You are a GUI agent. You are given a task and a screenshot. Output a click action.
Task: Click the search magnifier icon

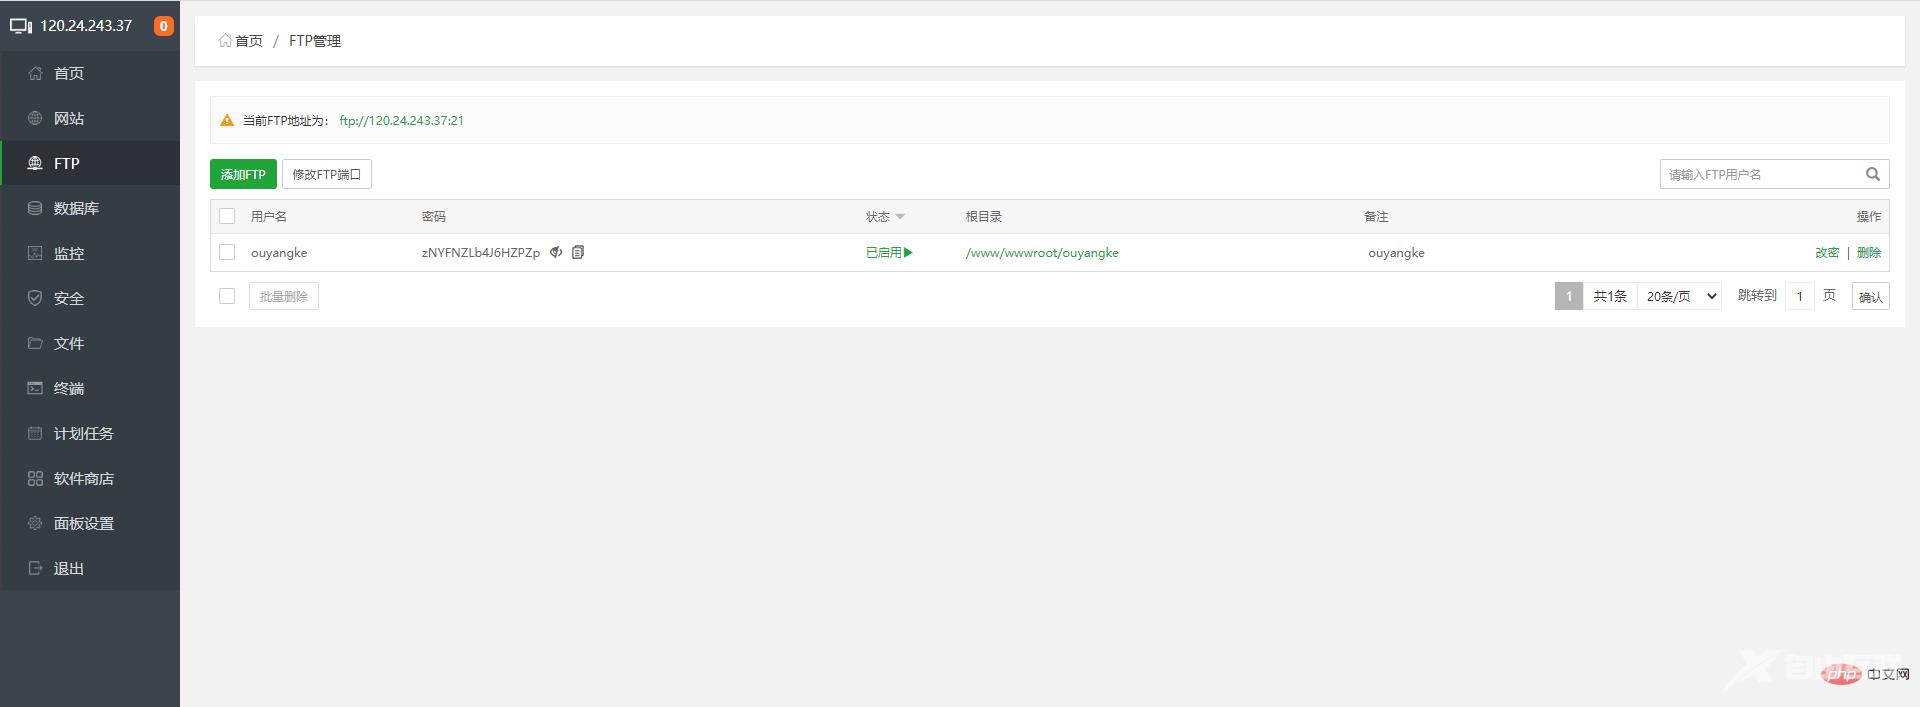[1872, 174]
